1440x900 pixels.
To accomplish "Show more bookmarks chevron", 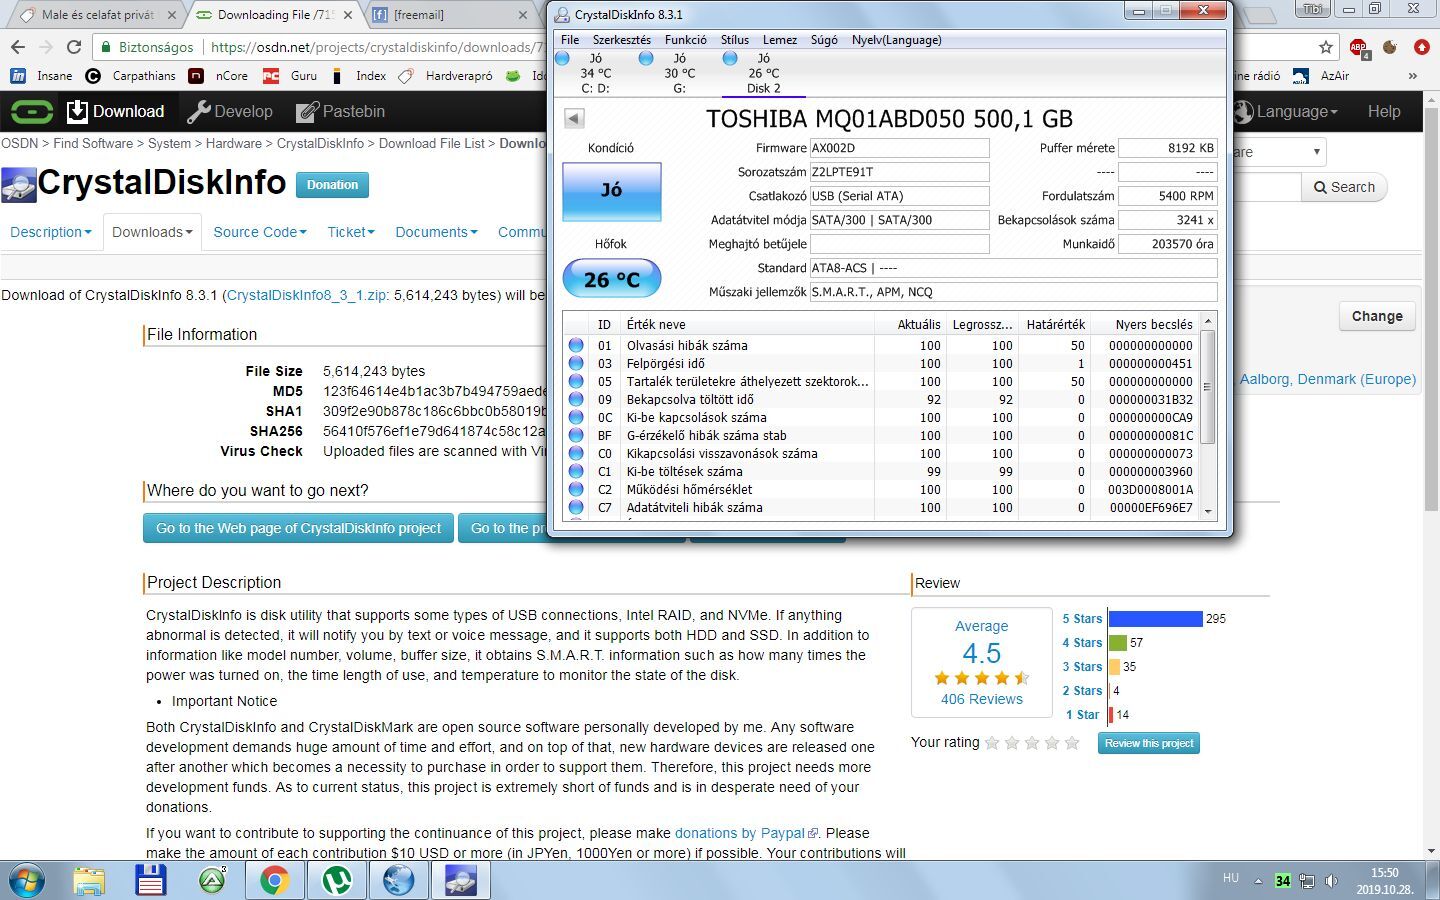I will pos(1412,75).
